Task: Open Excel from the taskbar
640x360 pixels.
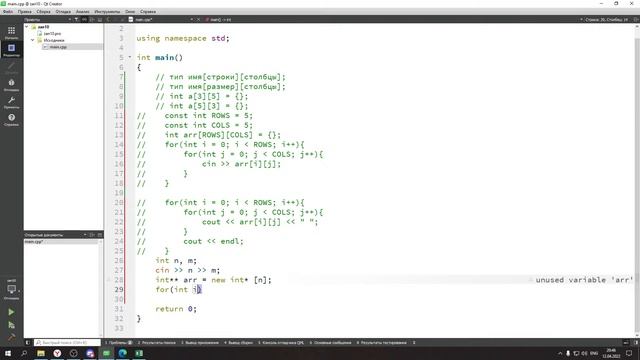Action: pyautogui.click(x=139, y=353)
